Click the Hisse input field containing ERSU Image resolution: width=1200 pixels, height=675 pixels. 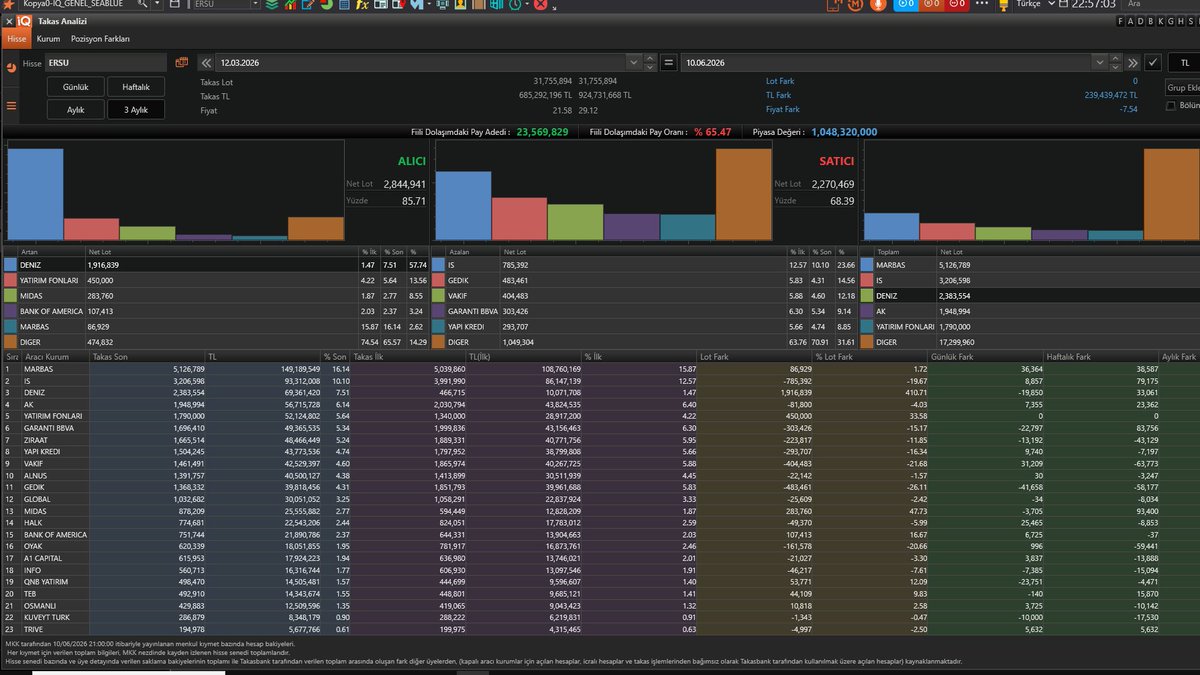tap(108, 62)
